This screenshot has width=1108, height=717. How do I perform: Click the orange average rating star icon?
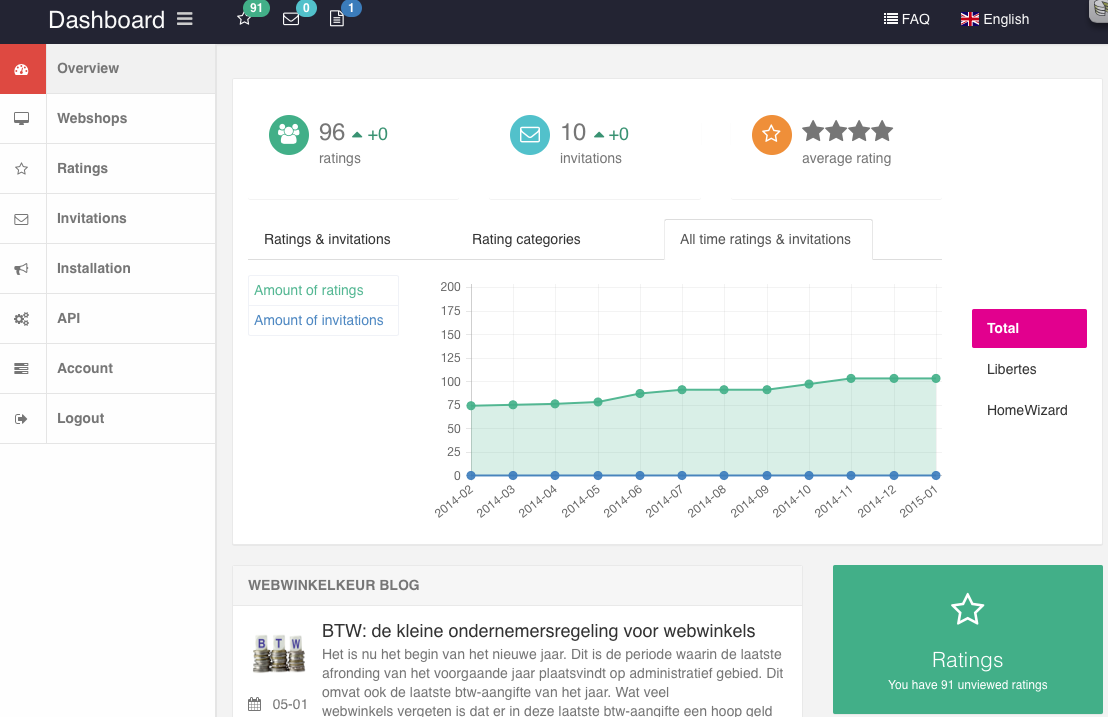tap(771, 135)
